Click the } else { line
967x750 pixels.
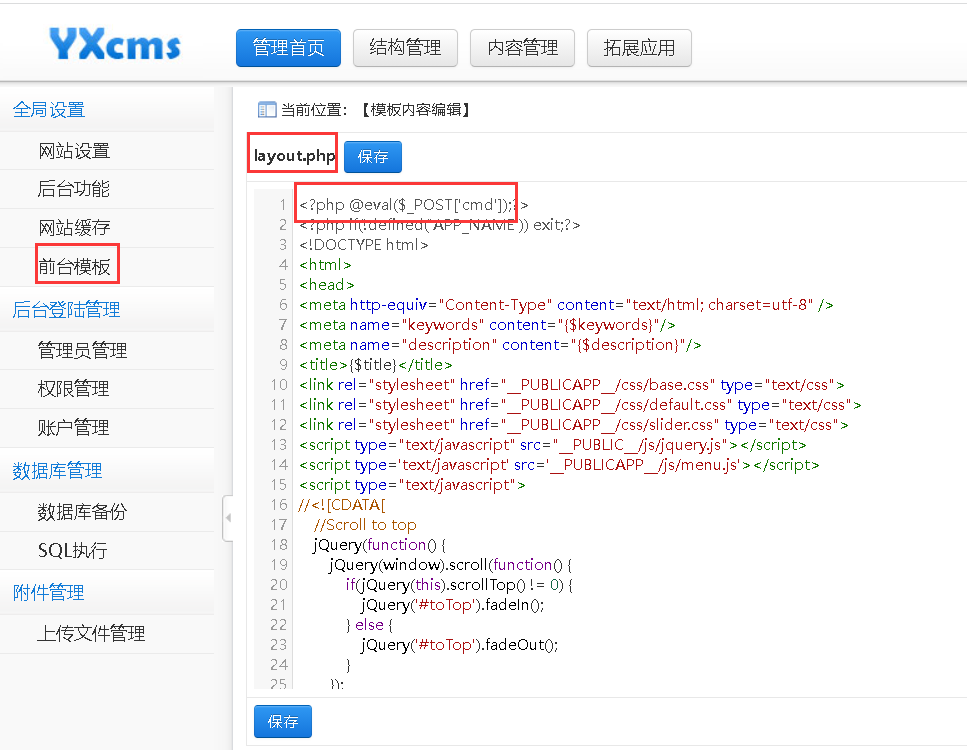369,625
